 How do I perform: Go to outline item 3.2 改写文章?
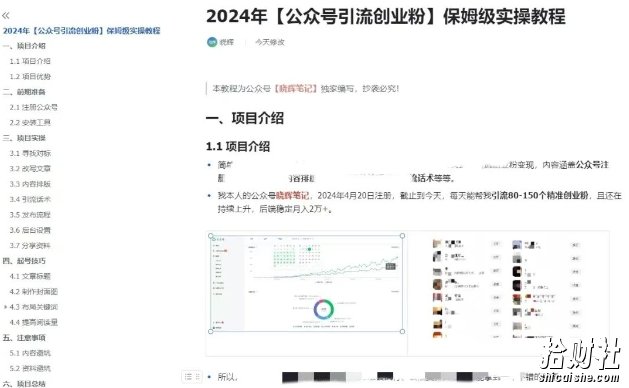[30, 169]
